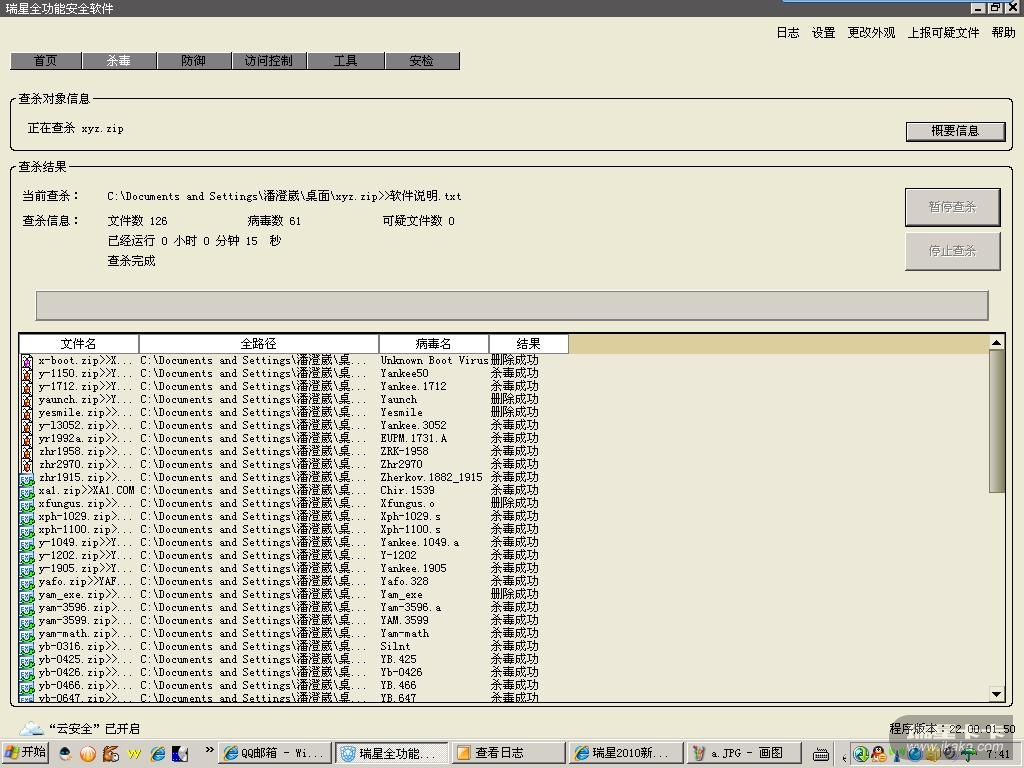Sort by 文件名 column header
1024x768 pixels.
(78, 344)
